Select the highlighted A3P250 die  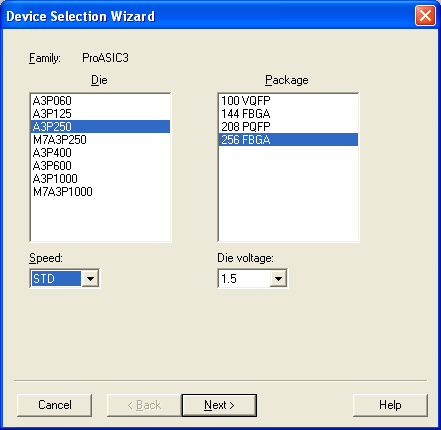(100, 127)
